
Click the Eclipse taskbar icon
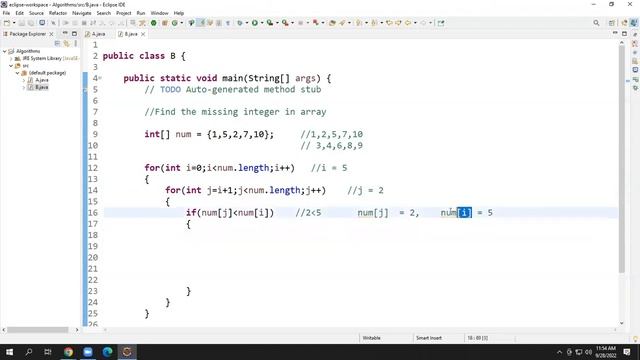click(127, 352)
